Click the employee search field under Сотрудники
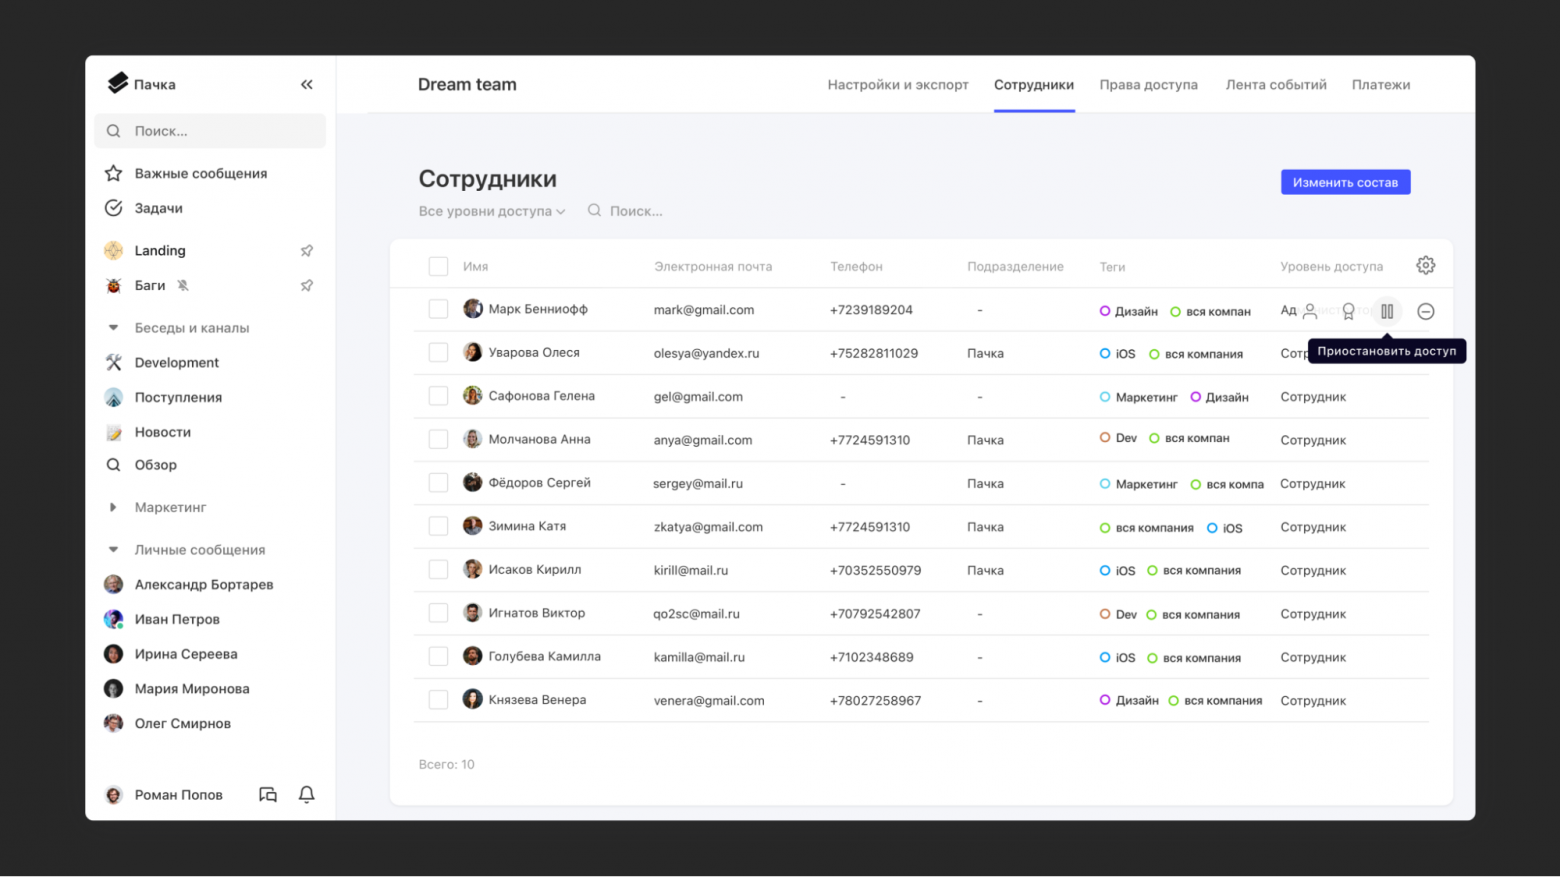 (636, 211)
